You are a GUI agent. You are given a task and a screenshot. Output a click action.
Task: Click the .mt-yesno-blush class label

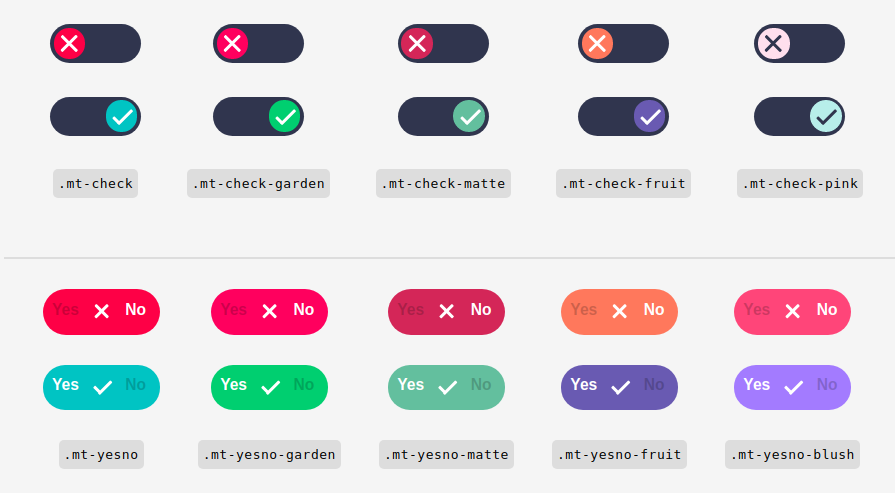[792, 455]
